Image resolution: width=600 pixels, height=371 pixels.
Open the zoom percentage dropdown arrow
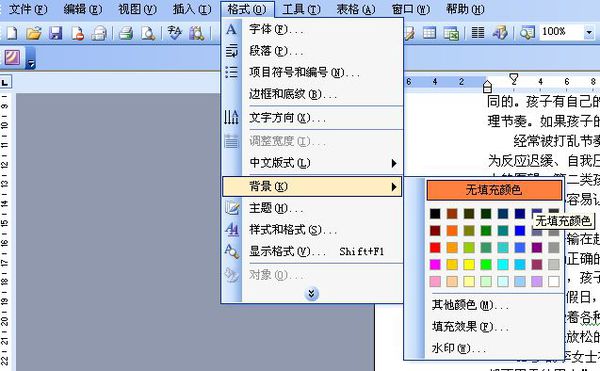click(589, 33)
